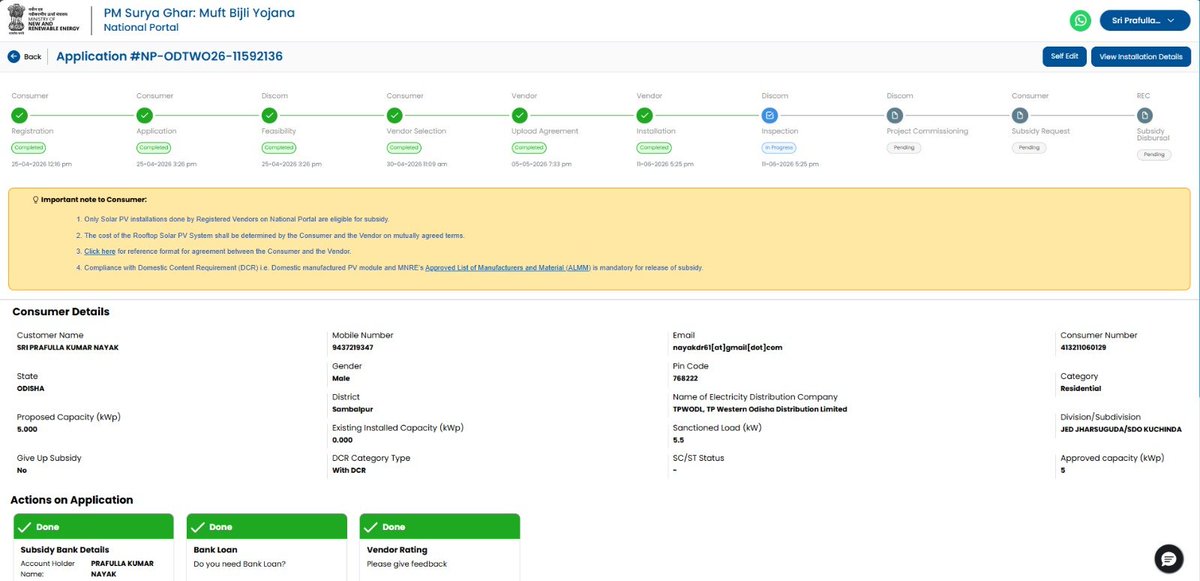Click Pending badge under Subsidy Disbursal
This screenshot has width=1200, height=581.
click(1154, 155)
